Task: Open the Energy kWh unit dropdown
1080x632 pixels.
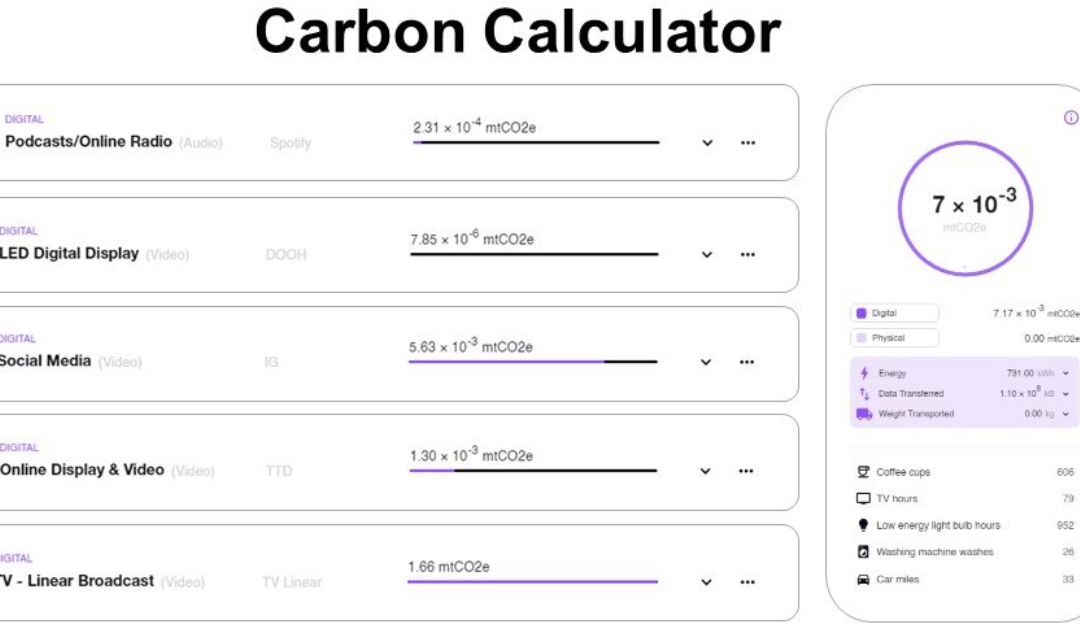Action: click(x=1066, y=373)
